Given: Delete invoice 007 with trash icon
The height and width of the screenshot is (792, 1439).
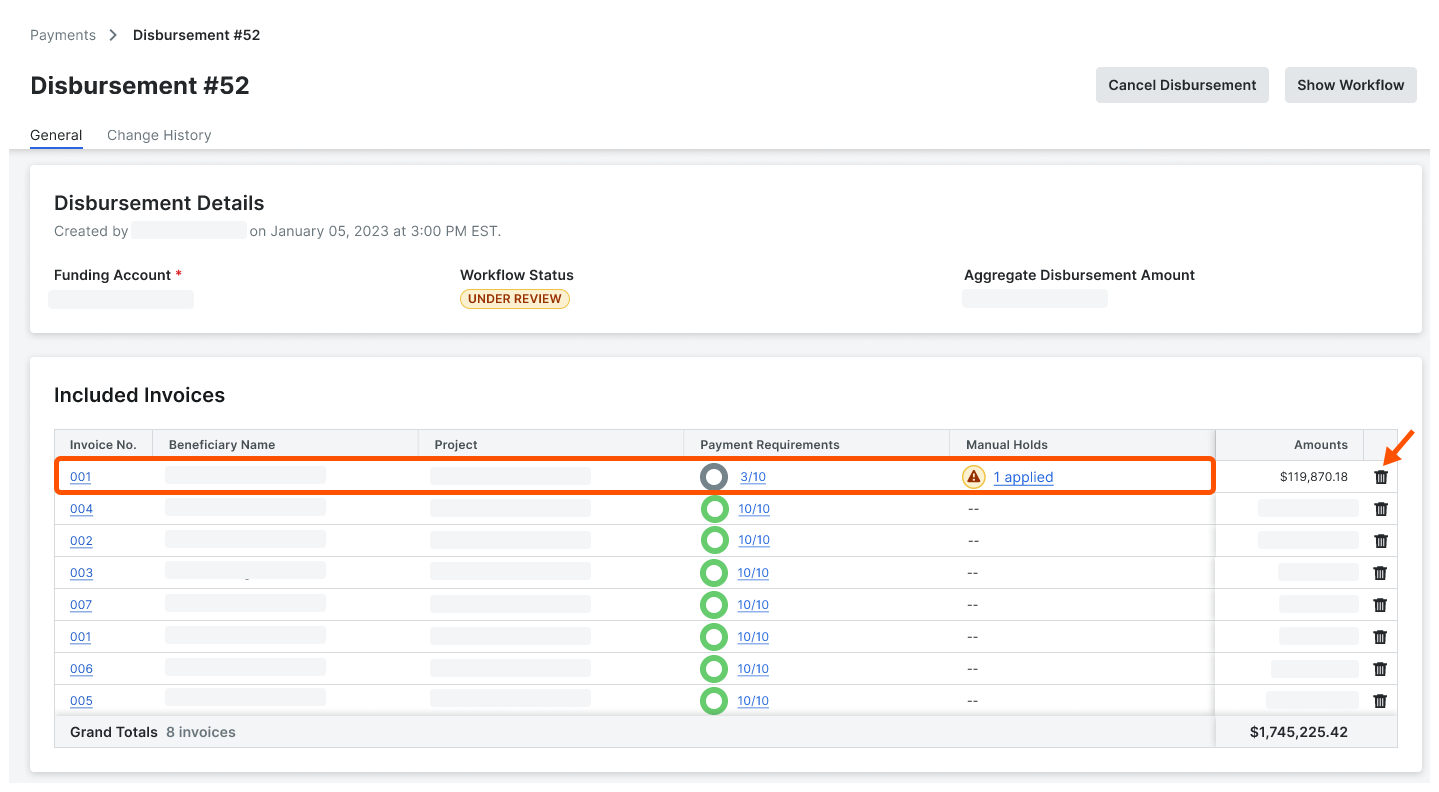Looking at the screenshot, I should point(1380,605).
